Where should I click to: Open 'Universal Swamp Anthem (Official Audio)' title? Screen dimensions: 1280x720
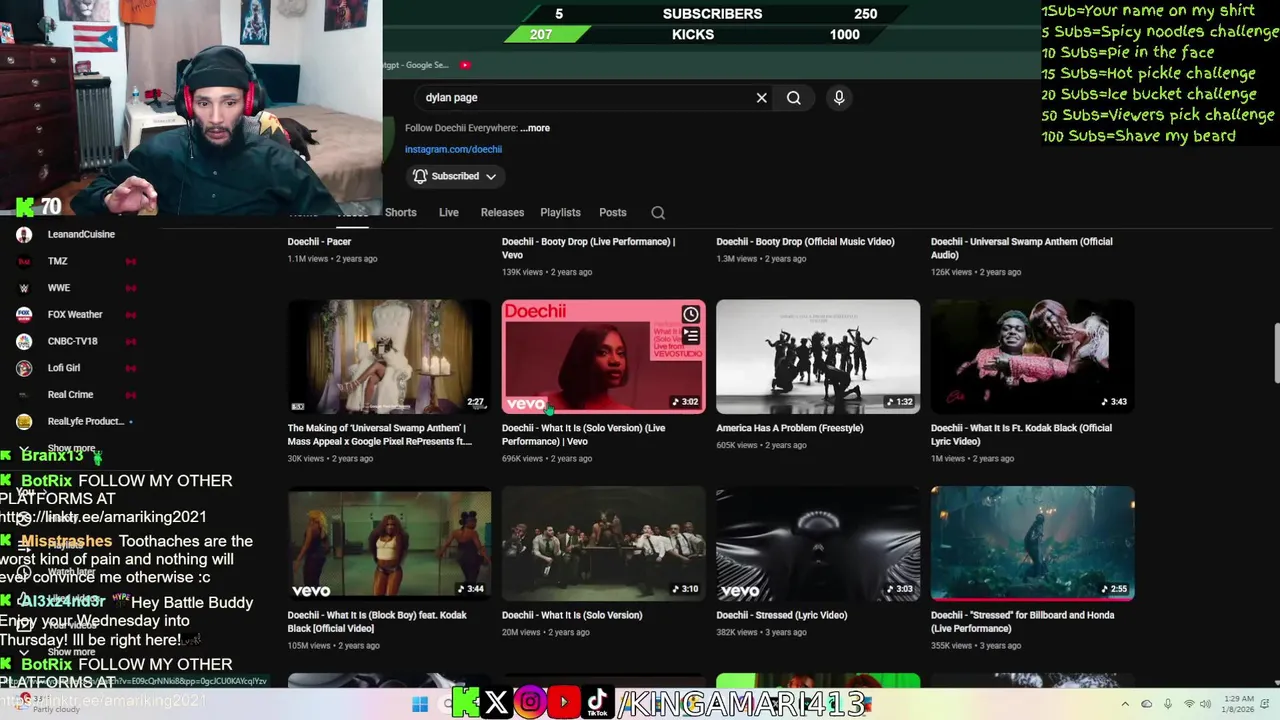pos(1022,248)
